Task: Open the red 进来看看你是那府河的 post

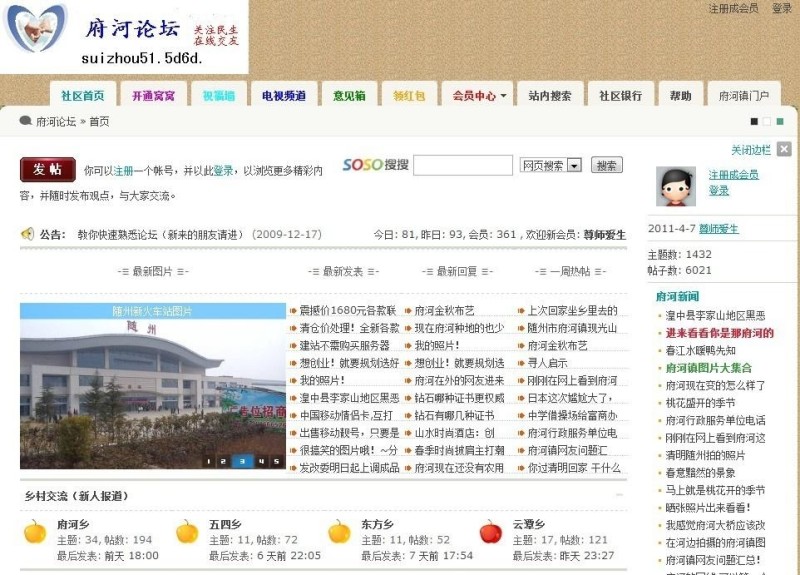Action: click(x=719, y=333)
